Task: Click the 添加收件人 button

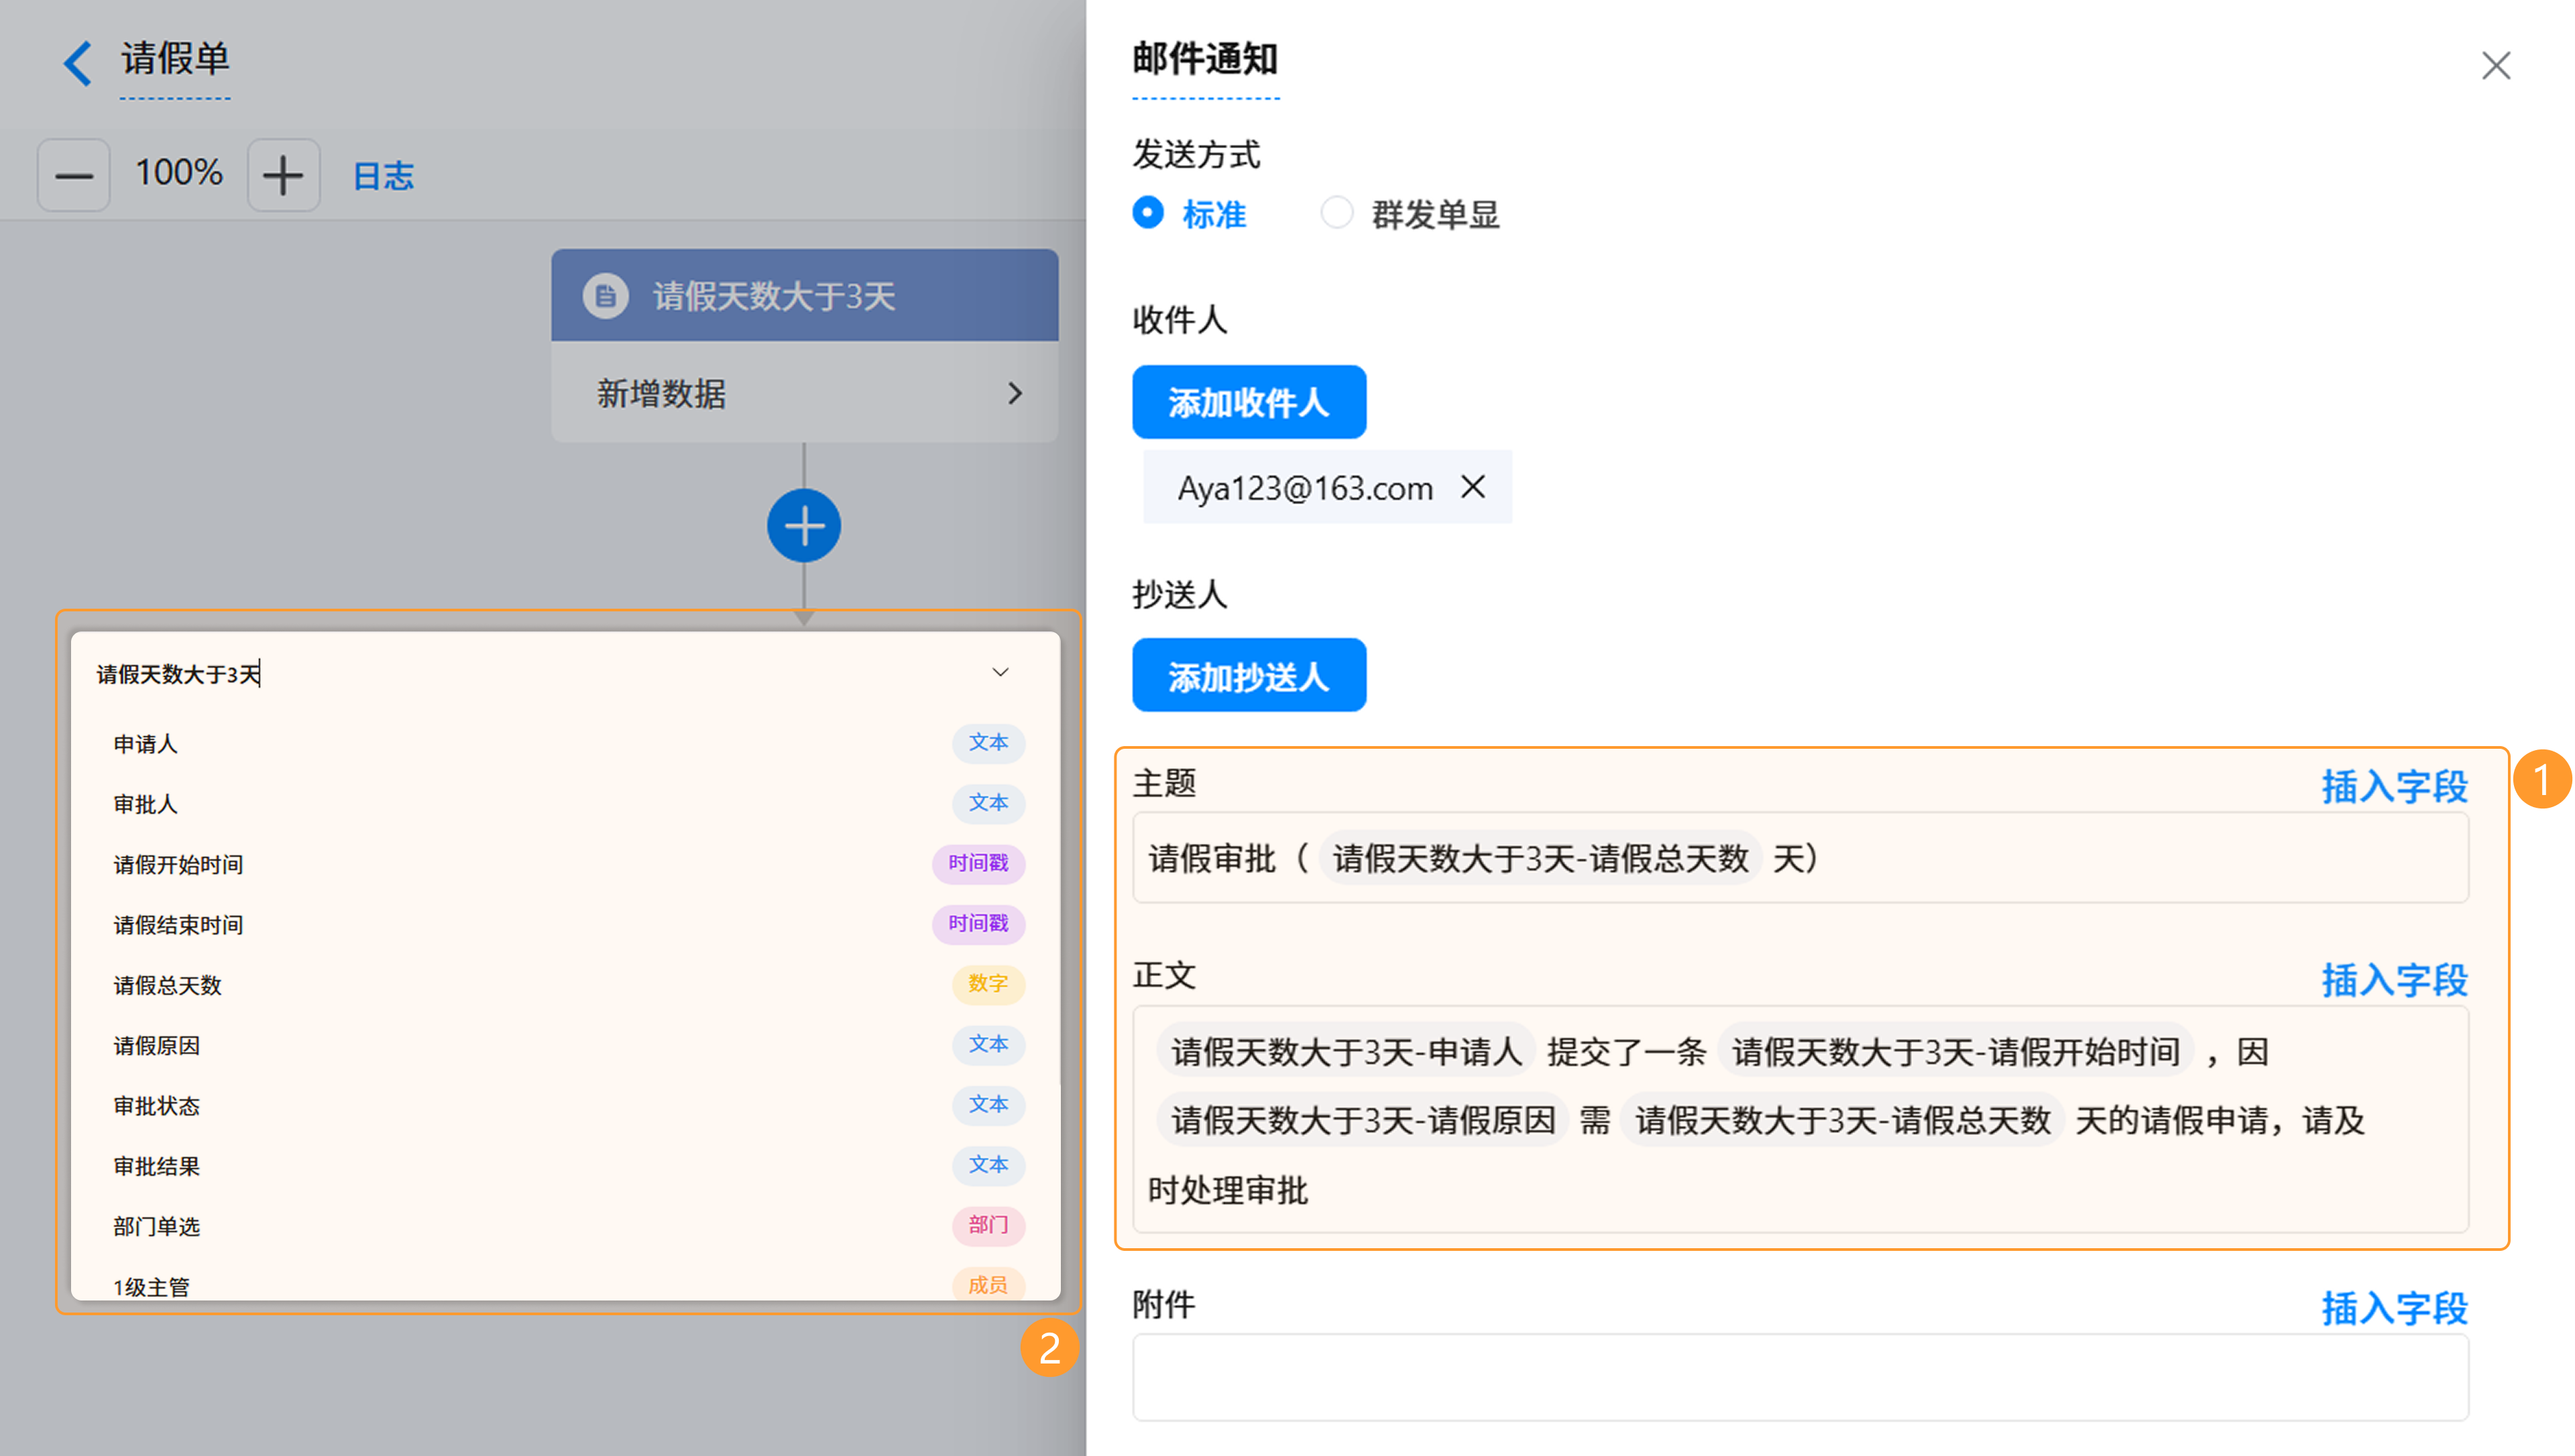Action: (1249, 402)
